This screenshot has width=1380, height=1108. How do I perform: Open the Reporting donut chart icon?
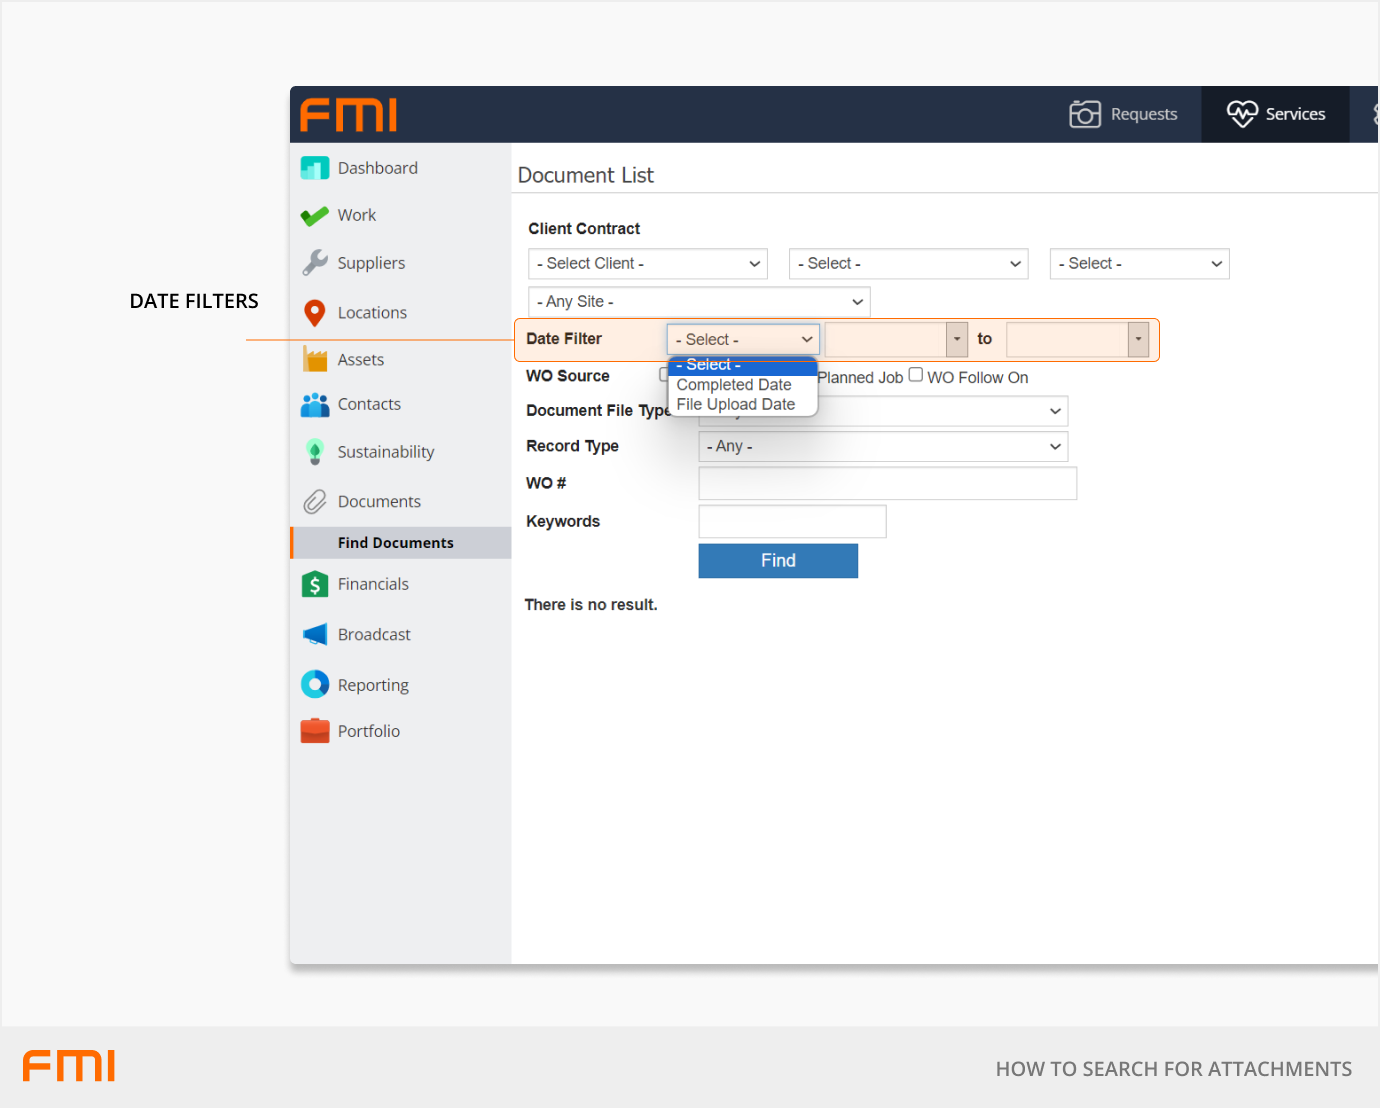click(314, 684)
